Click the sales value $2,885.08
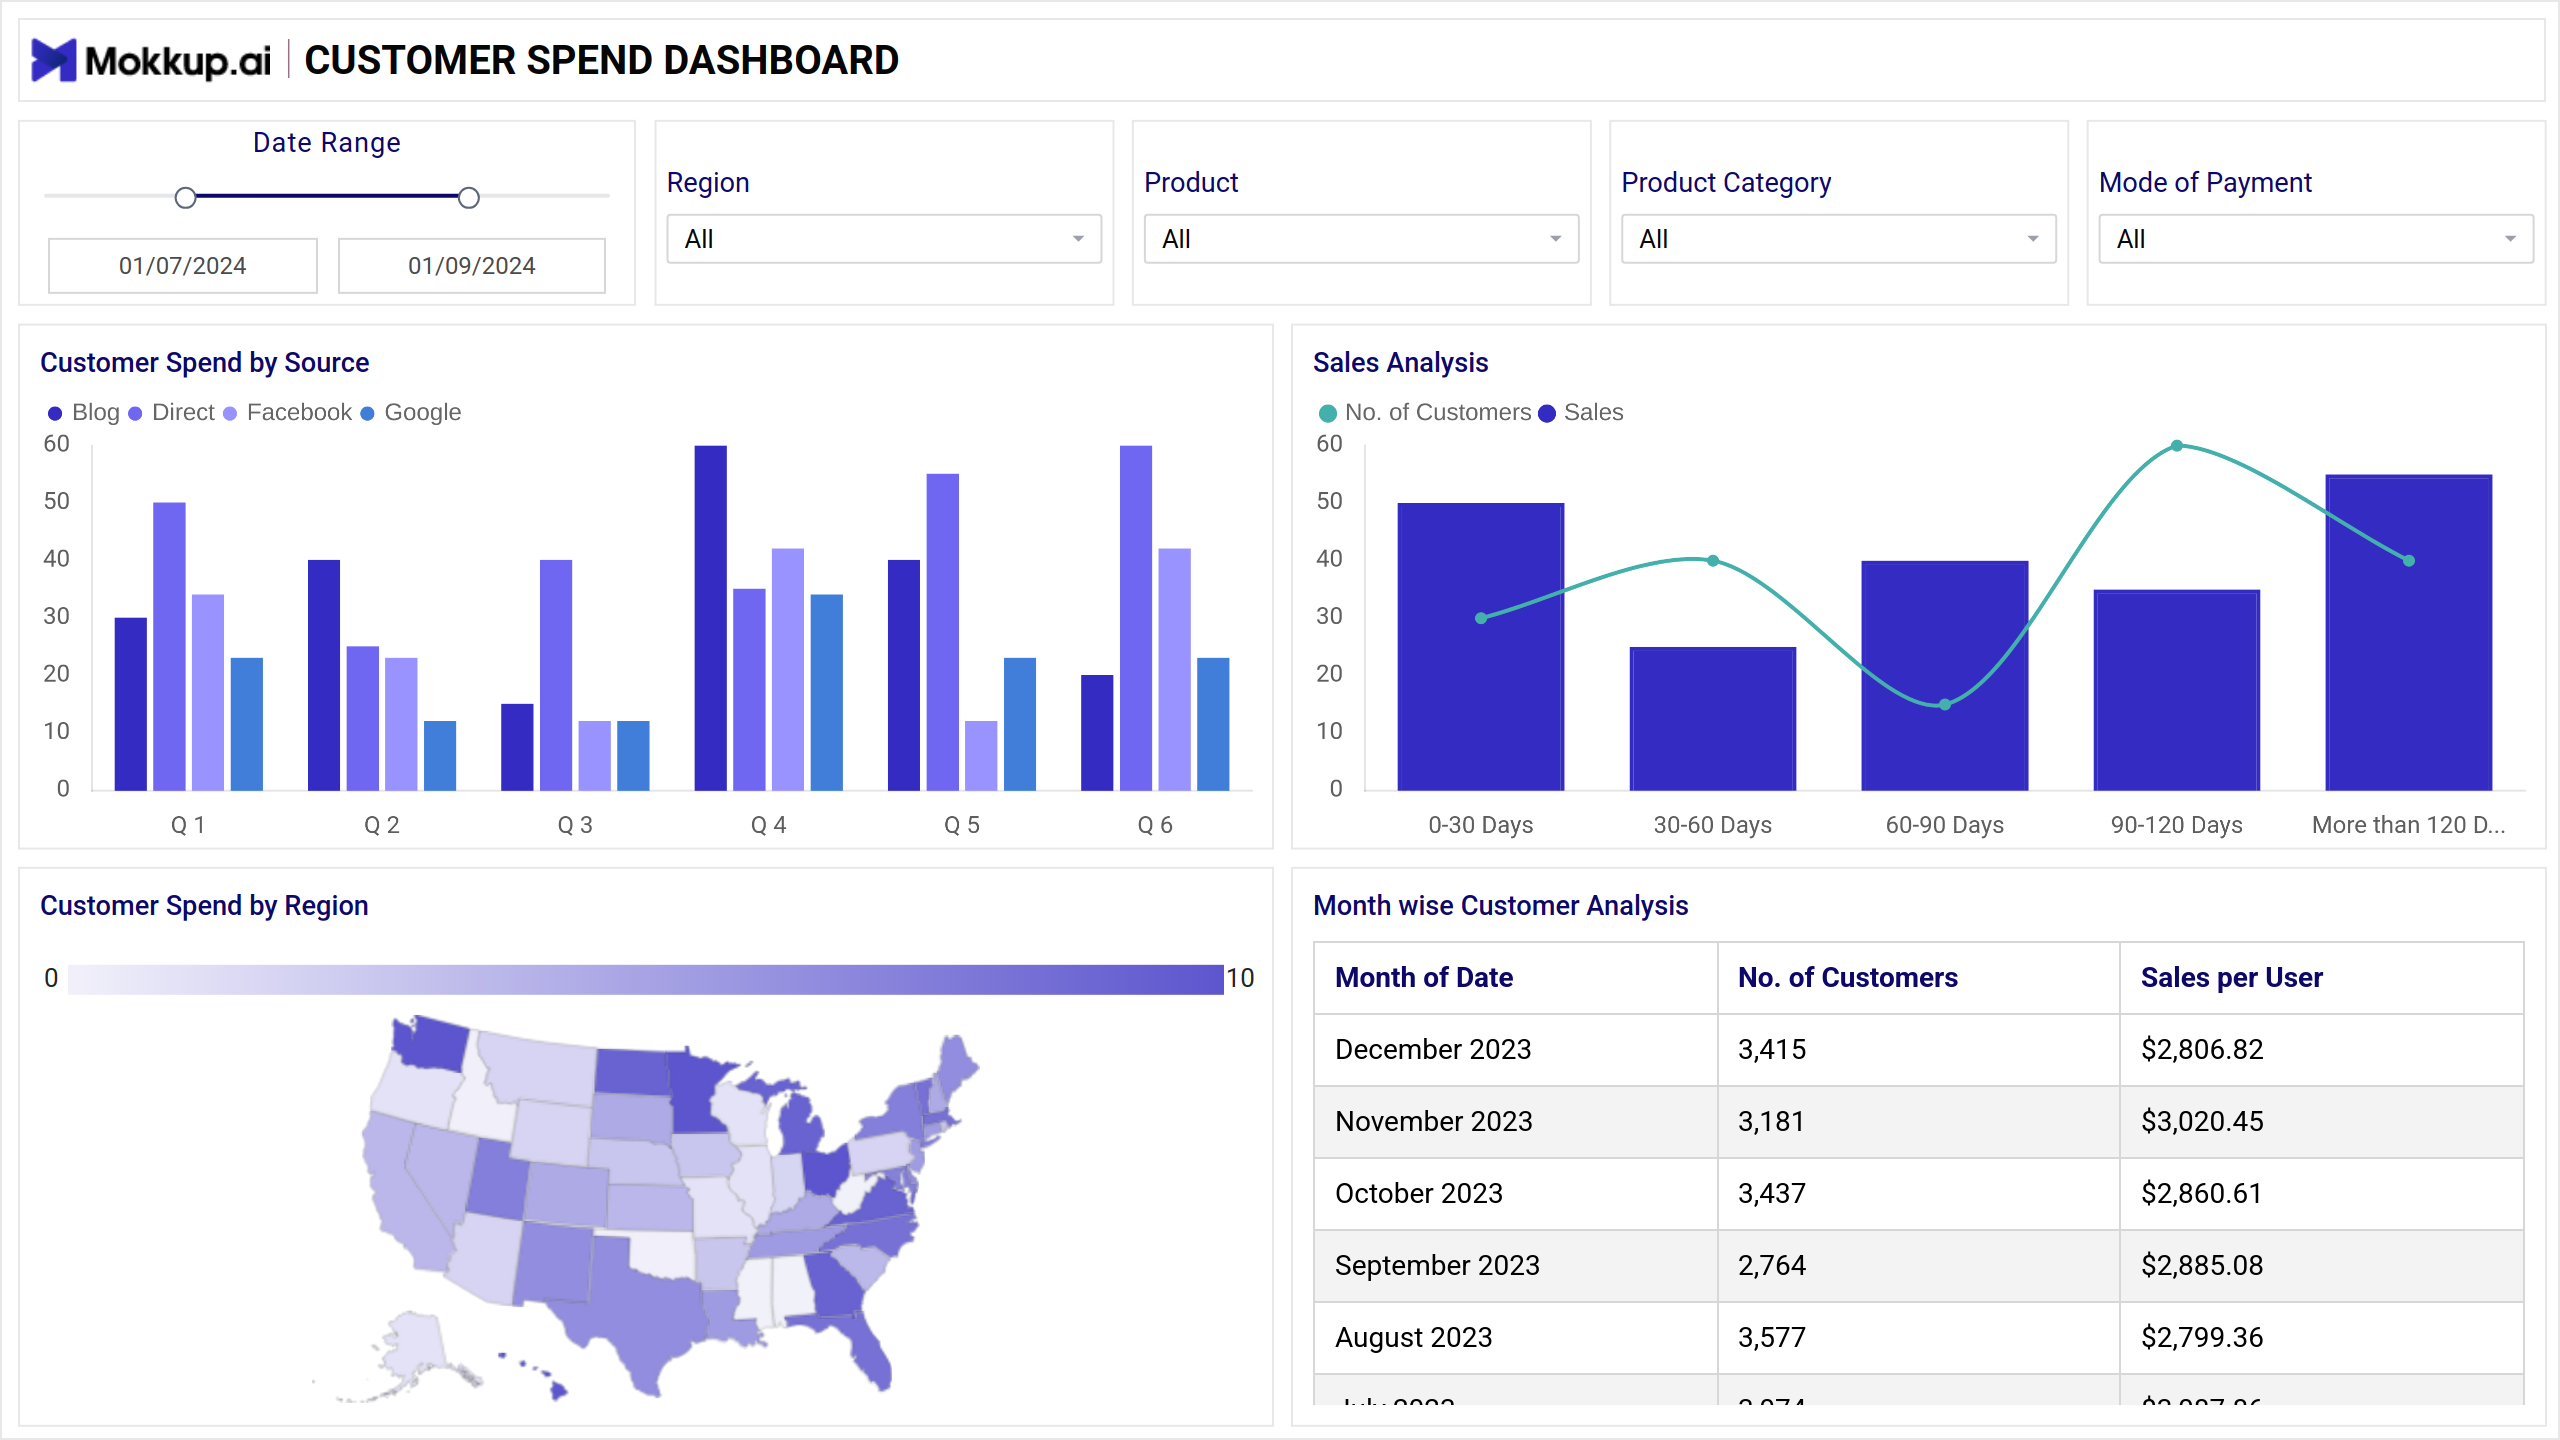Viewport: 2560px width, 1440px height. (x=2202, y=1266)
